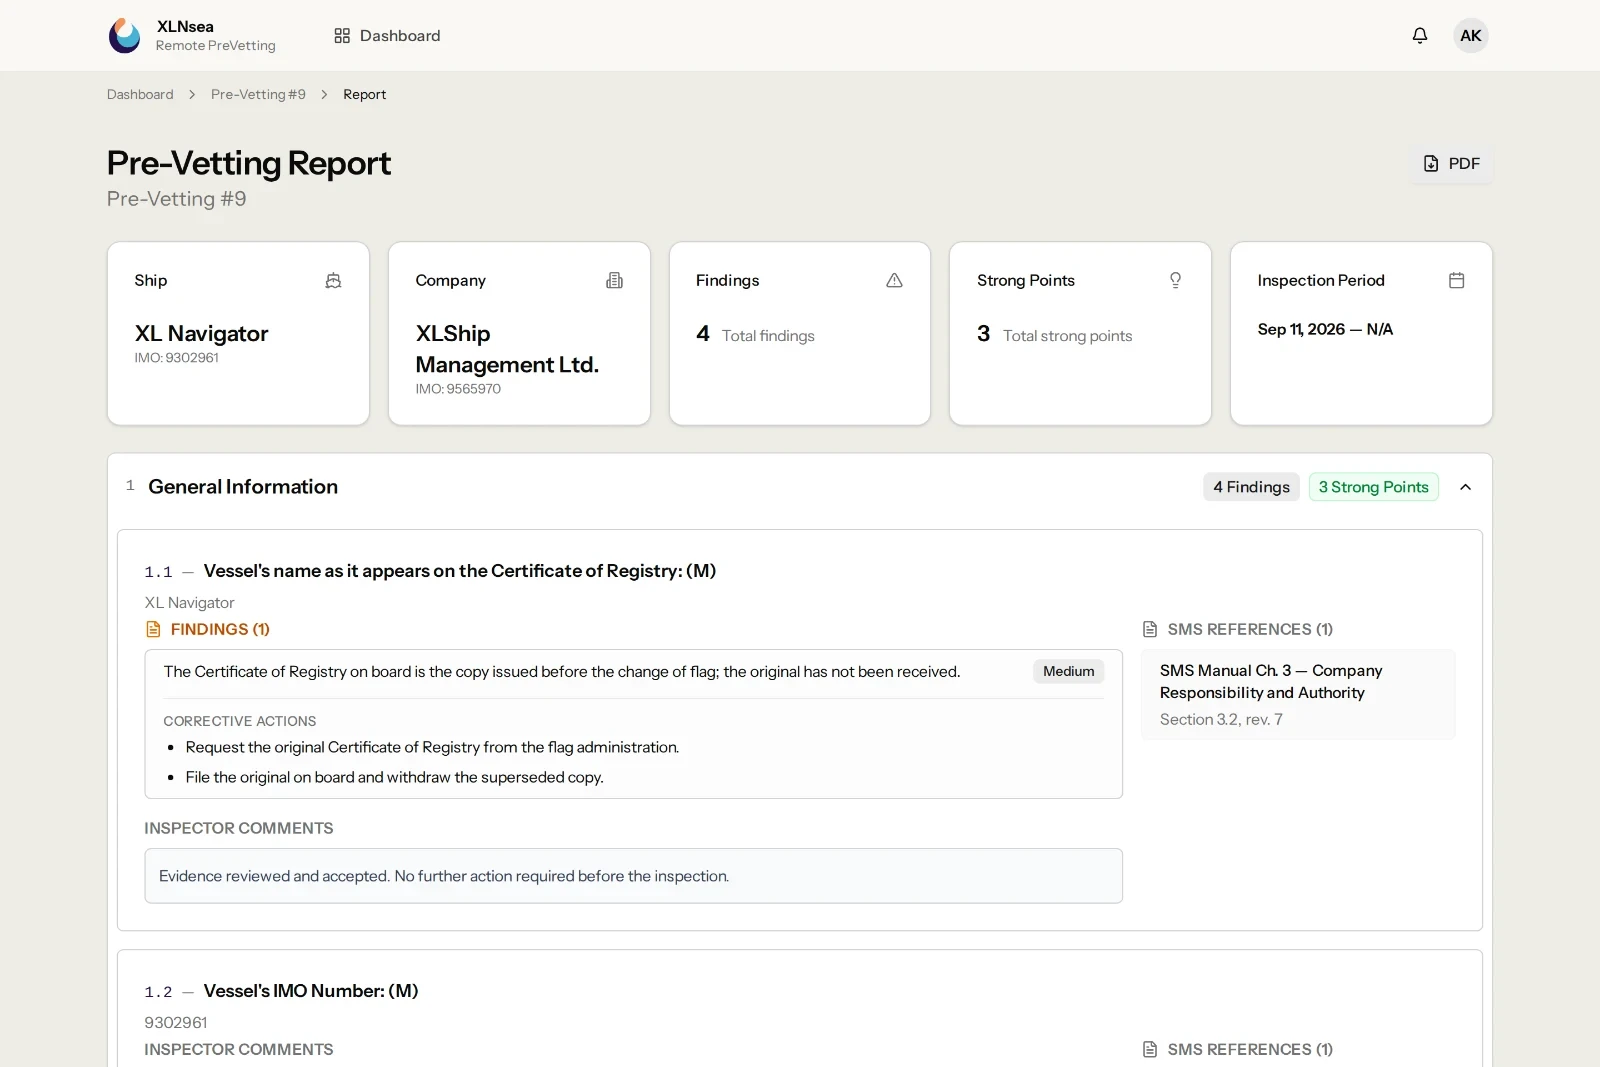Click Section 3.2, rev. 7 text

coord(1221,720)
